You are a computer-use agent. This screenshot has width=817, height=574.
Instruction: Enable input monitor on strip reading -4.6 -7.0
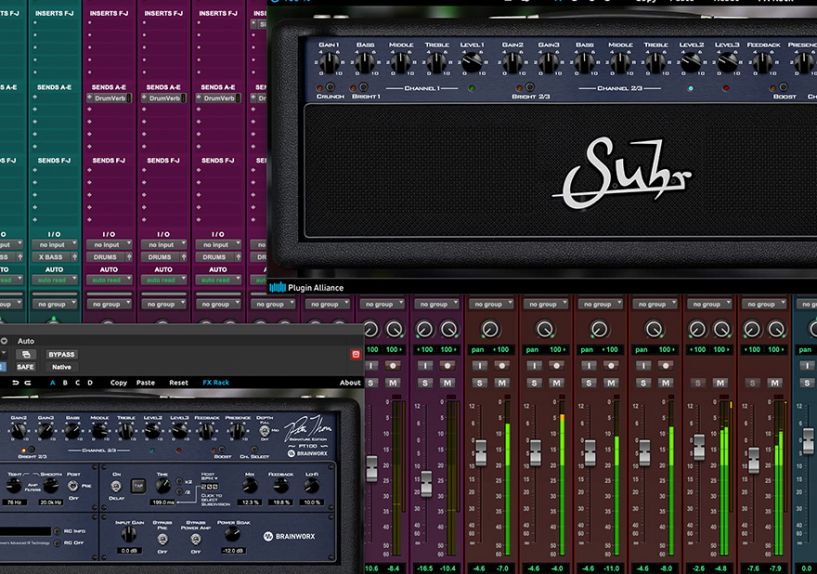479,366
